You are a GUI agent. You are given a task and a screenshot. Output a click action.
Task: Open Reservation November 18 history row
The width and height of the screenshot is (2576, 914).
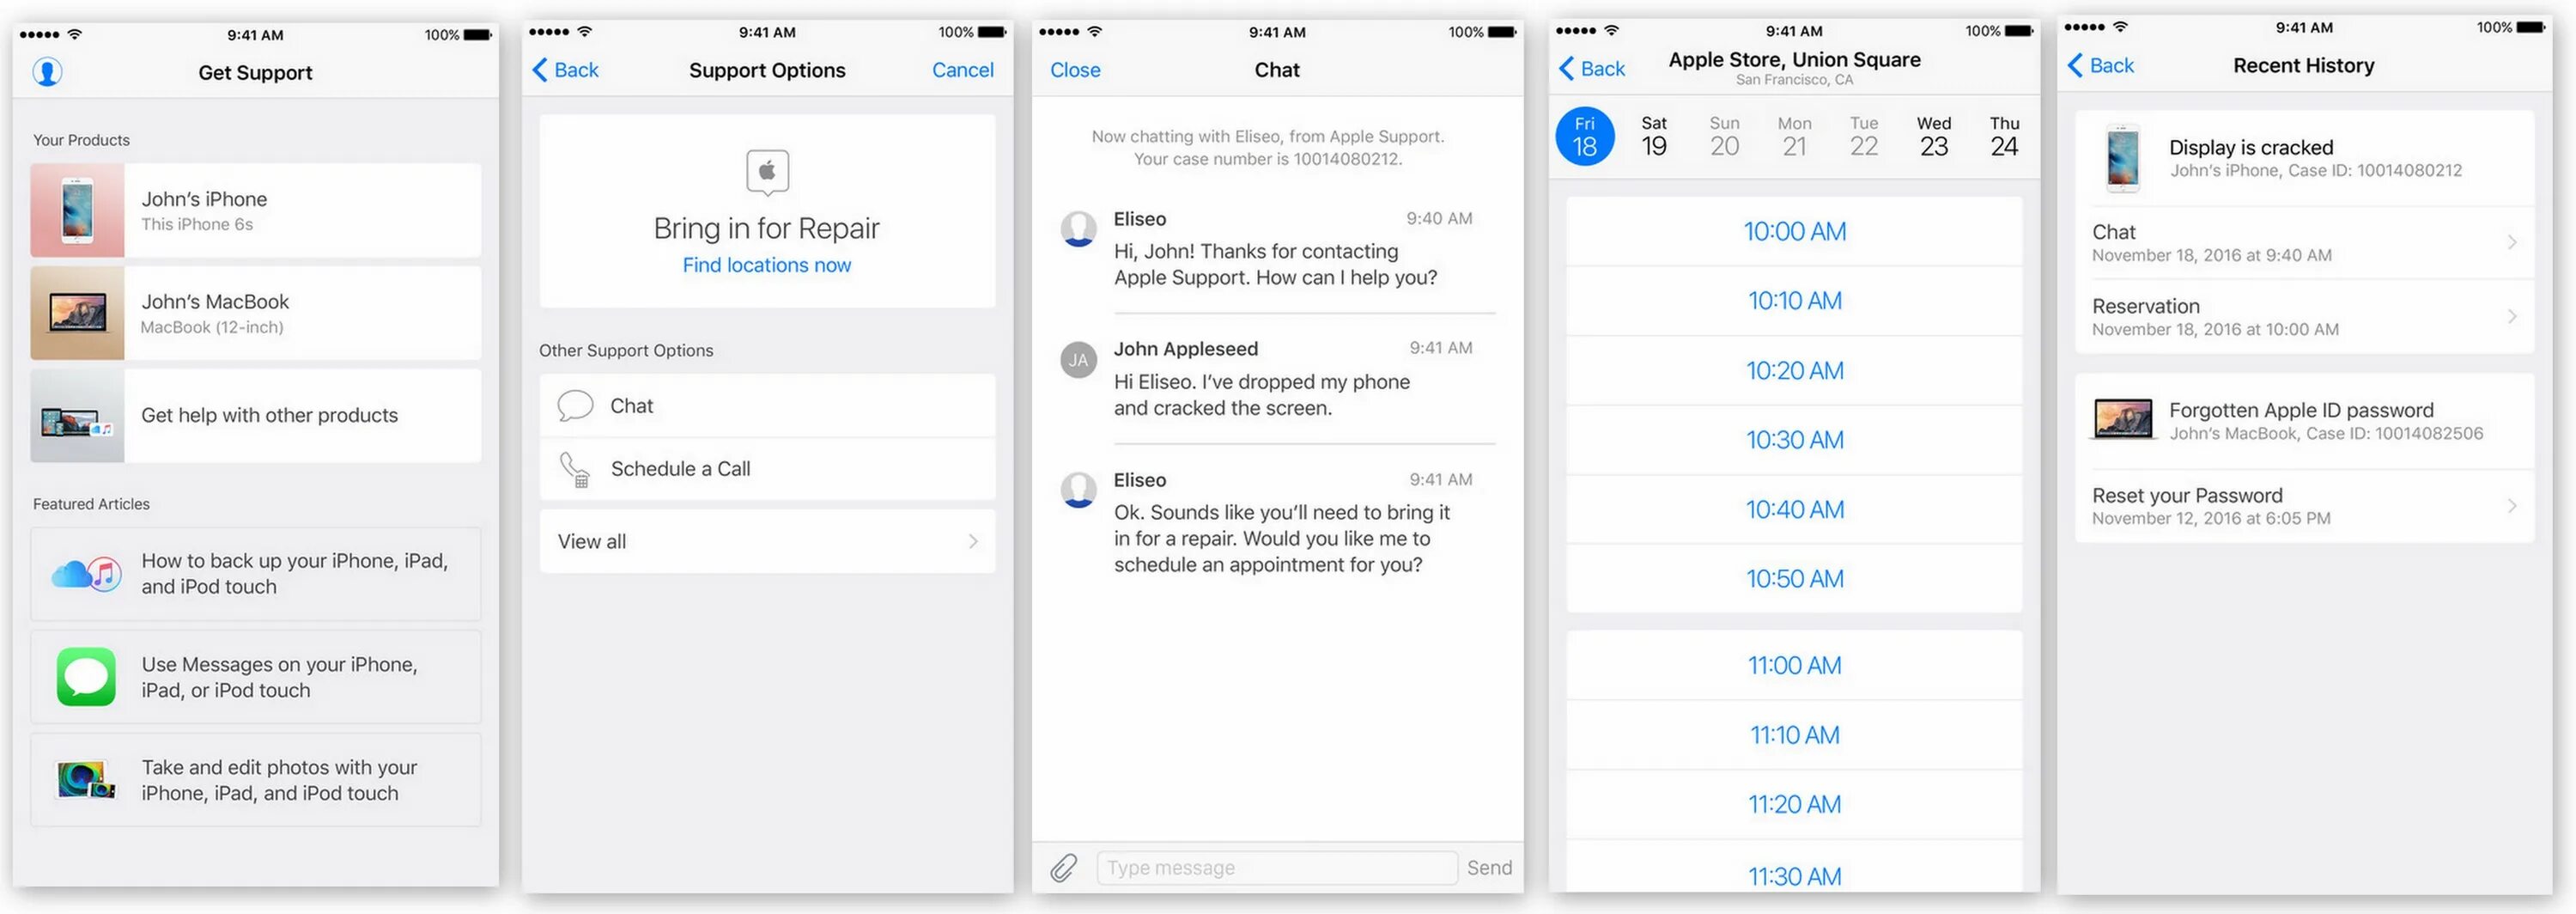tap(2304, 317)
